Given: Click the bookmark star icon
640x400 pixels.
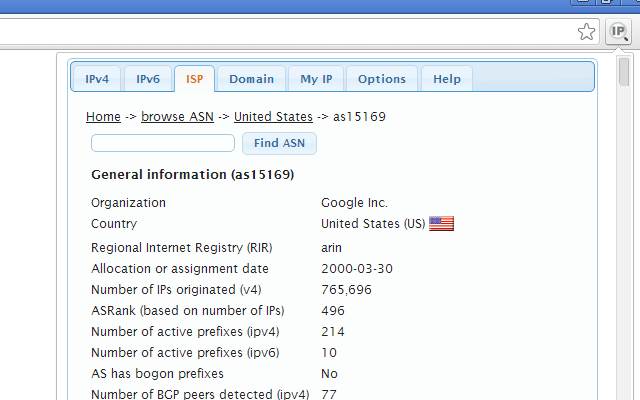Looking at the screenshot, I should [x=587, y=32].
